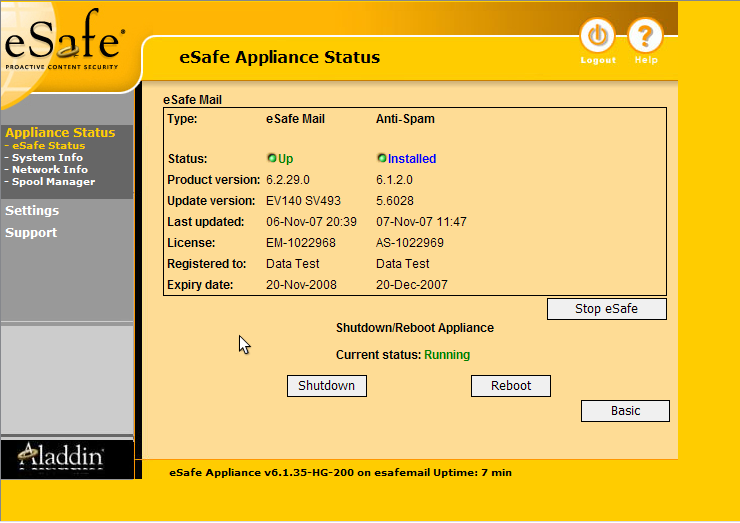This screenshot has width=740, height=523.
Task: Open the Support menu section
Action: [31, 233]
